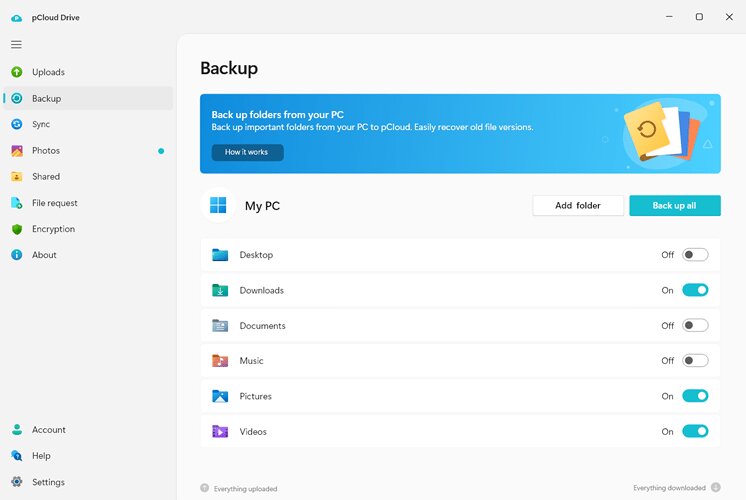Click the Uploads icon in the sidebar
746x500 pixels.
[17, 72]
